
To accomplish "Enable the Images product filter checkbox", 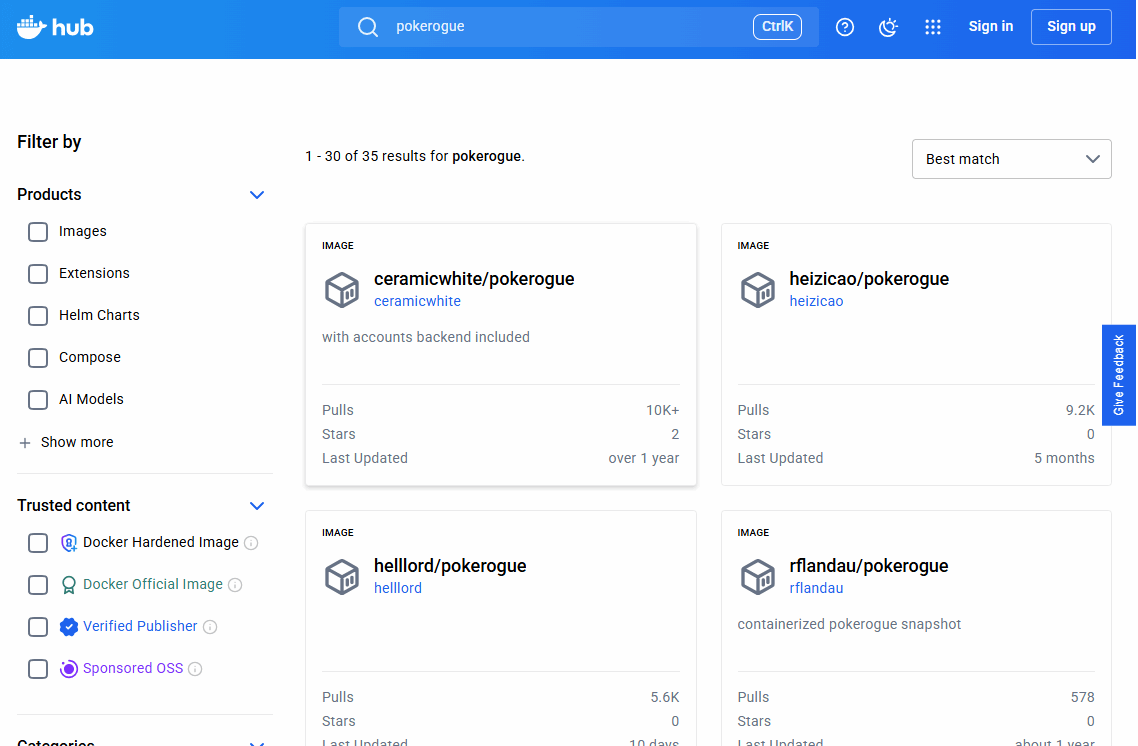I will coord(38,232).
